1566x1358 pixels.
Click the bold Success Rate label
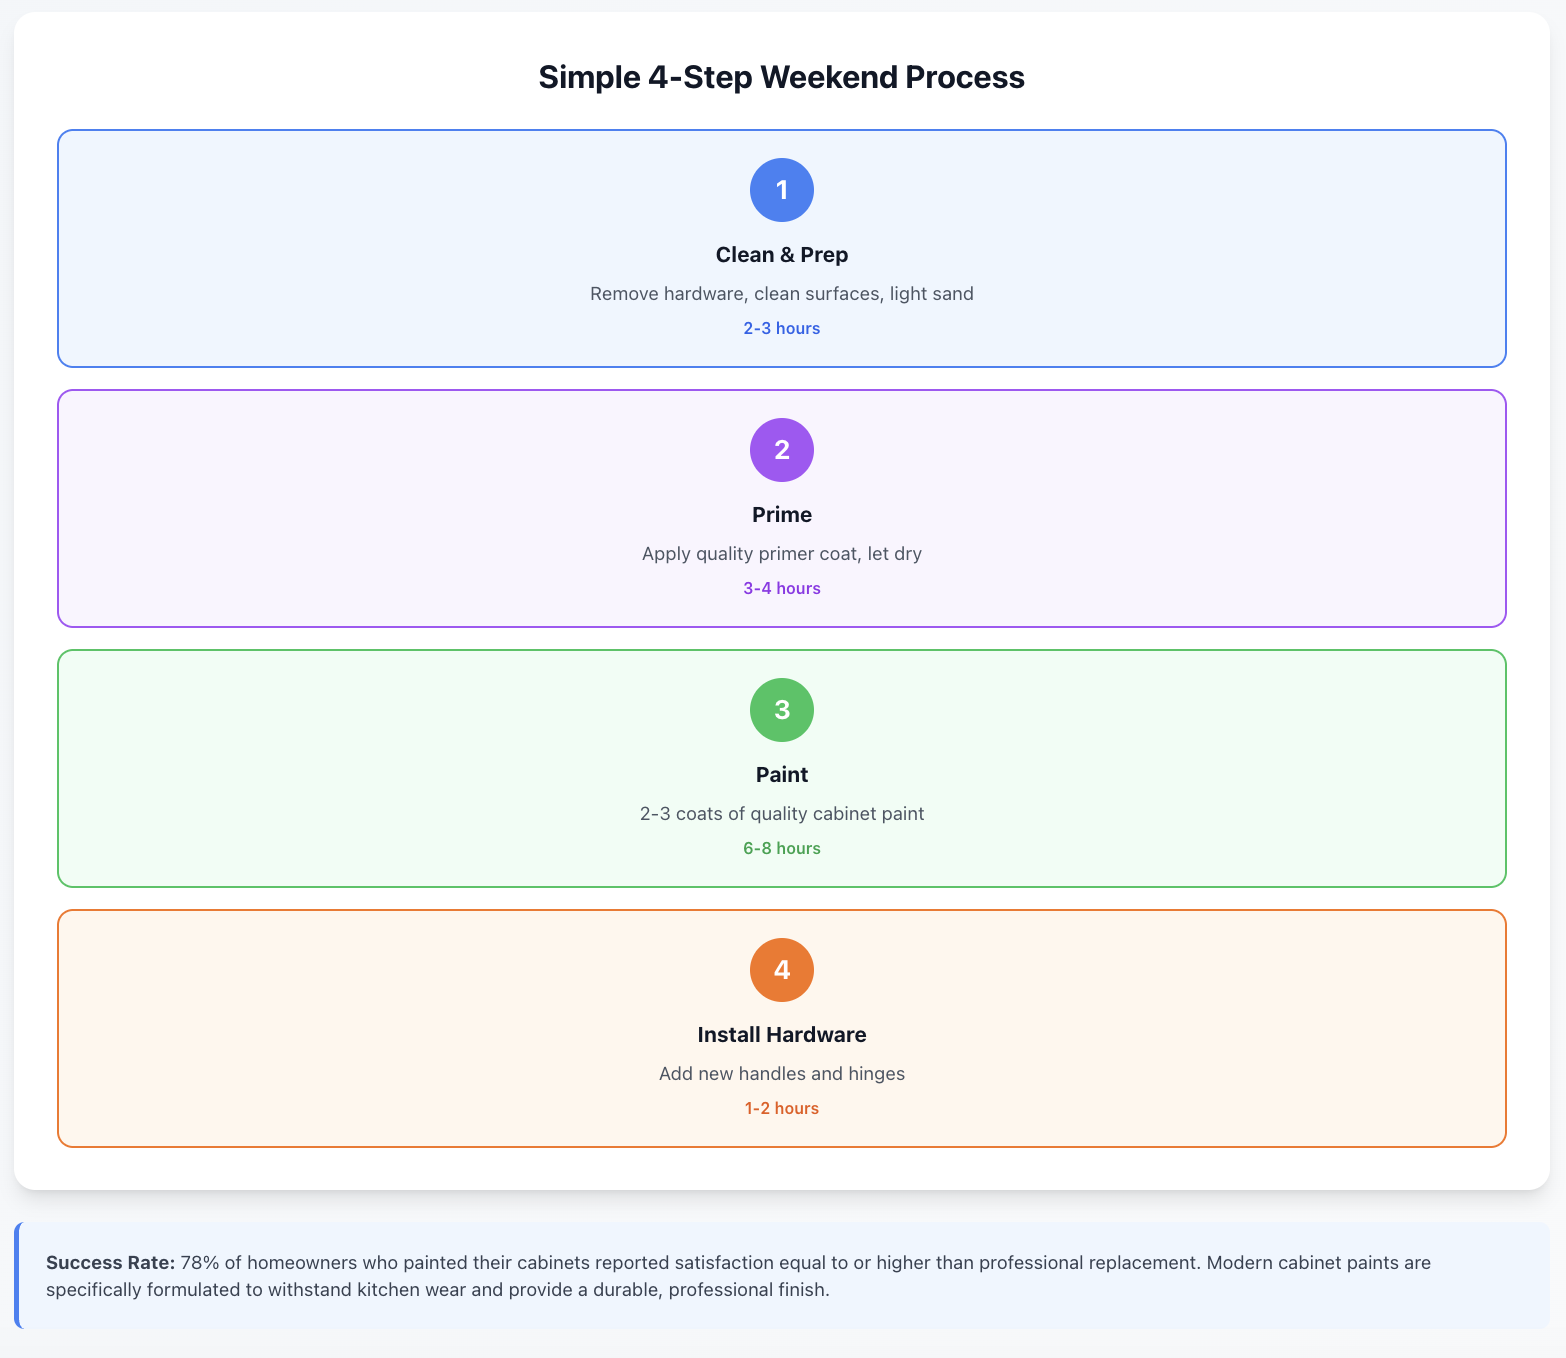pos(111,1262)
